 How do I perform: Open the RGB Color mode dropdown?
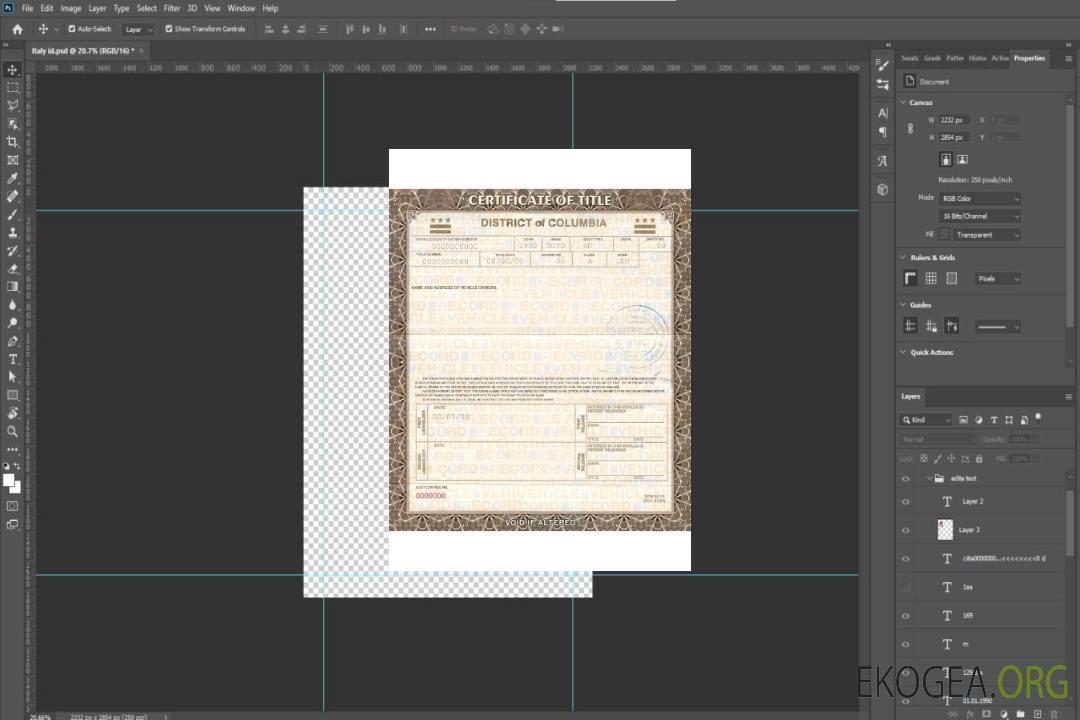(981, 199)
